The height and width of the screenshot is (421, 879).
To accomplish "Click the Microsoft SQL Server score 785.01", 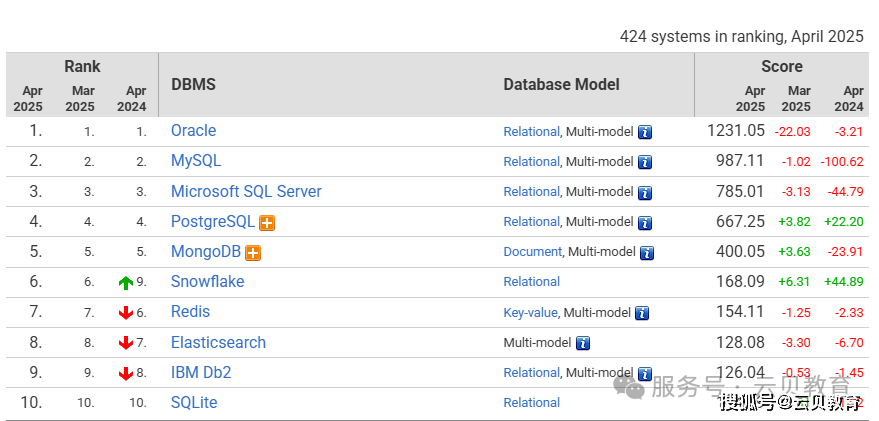I will pos(740,191).
